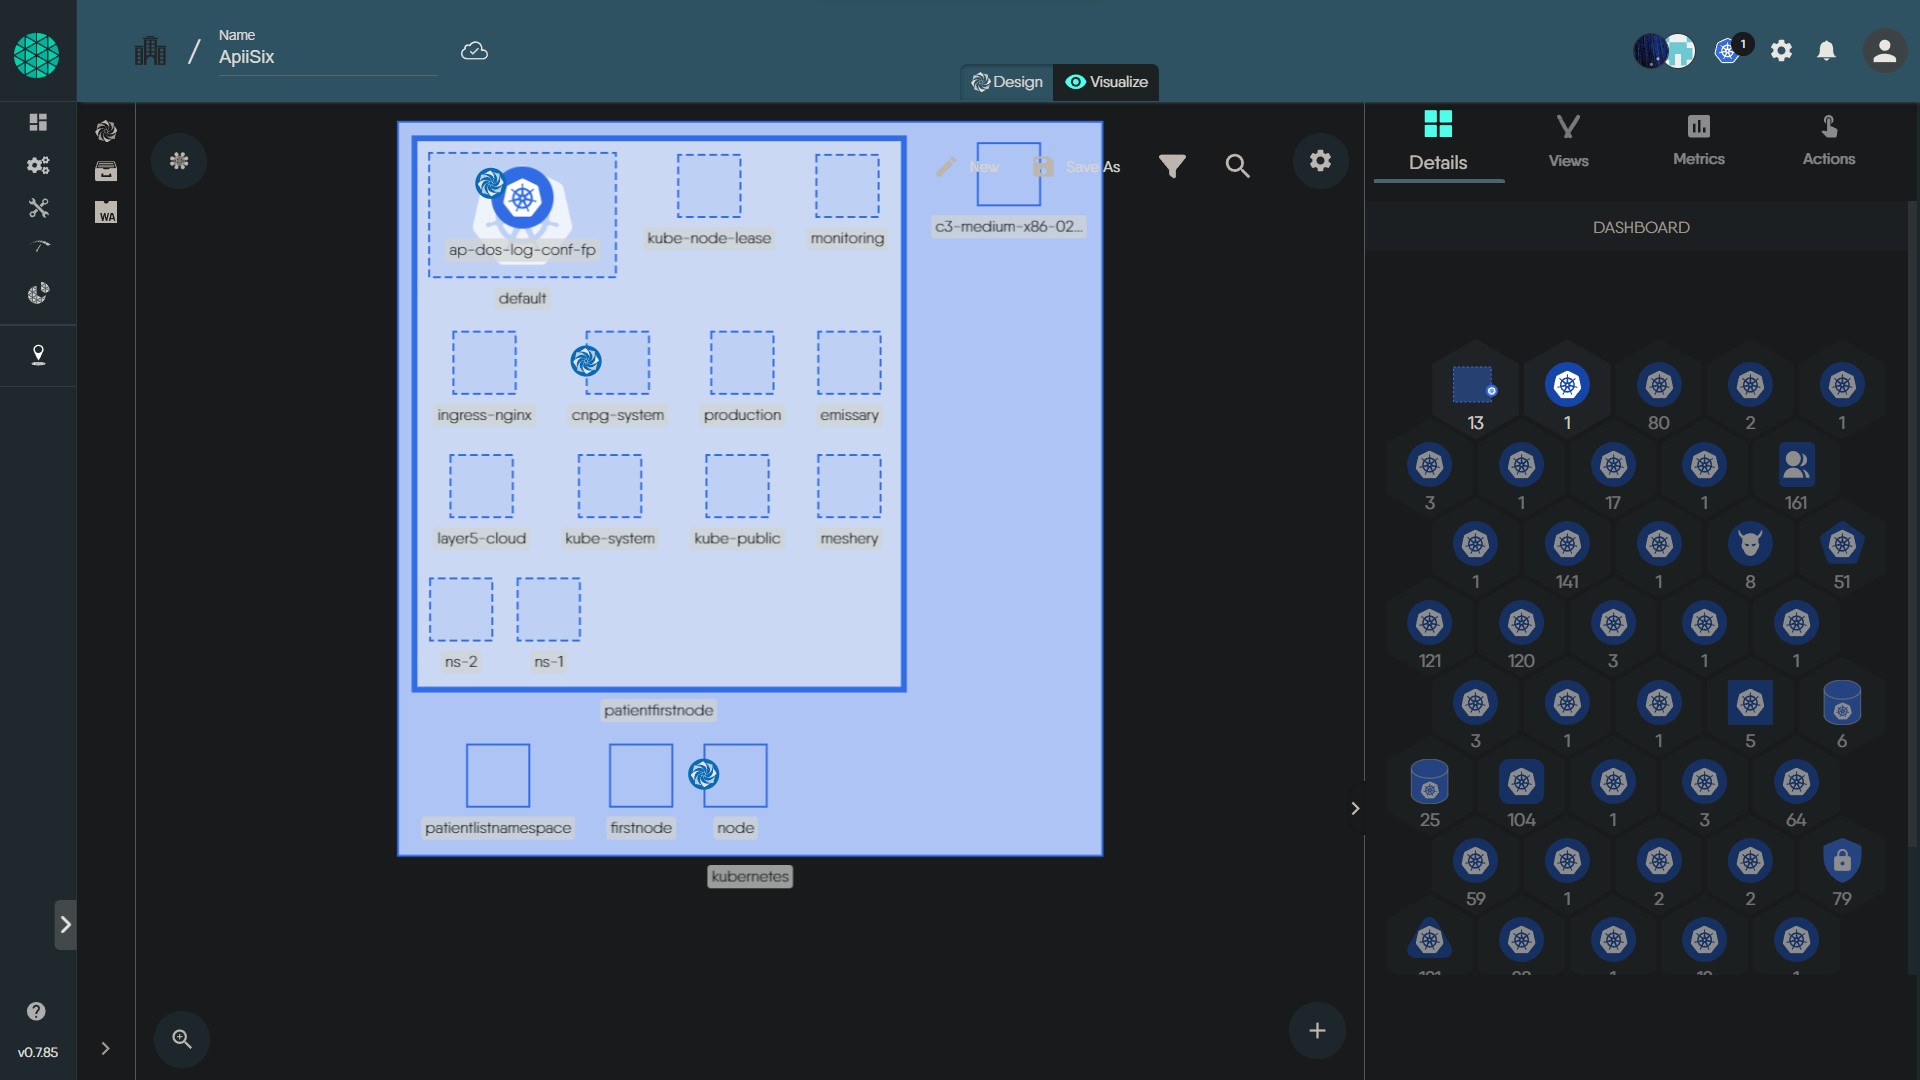Click the version v0.7.85 label
Screen dimensions: 1920x1080
click(x=38, y=1052)
